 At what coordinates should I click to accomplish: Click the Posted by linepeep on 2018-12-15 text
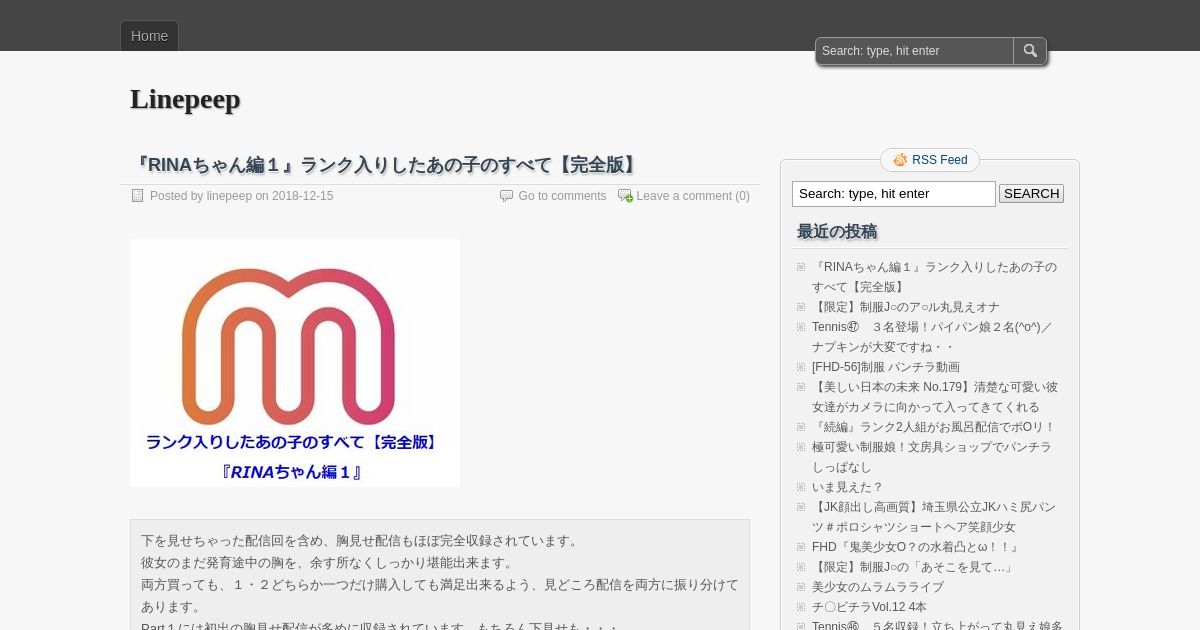coord(242,196)
